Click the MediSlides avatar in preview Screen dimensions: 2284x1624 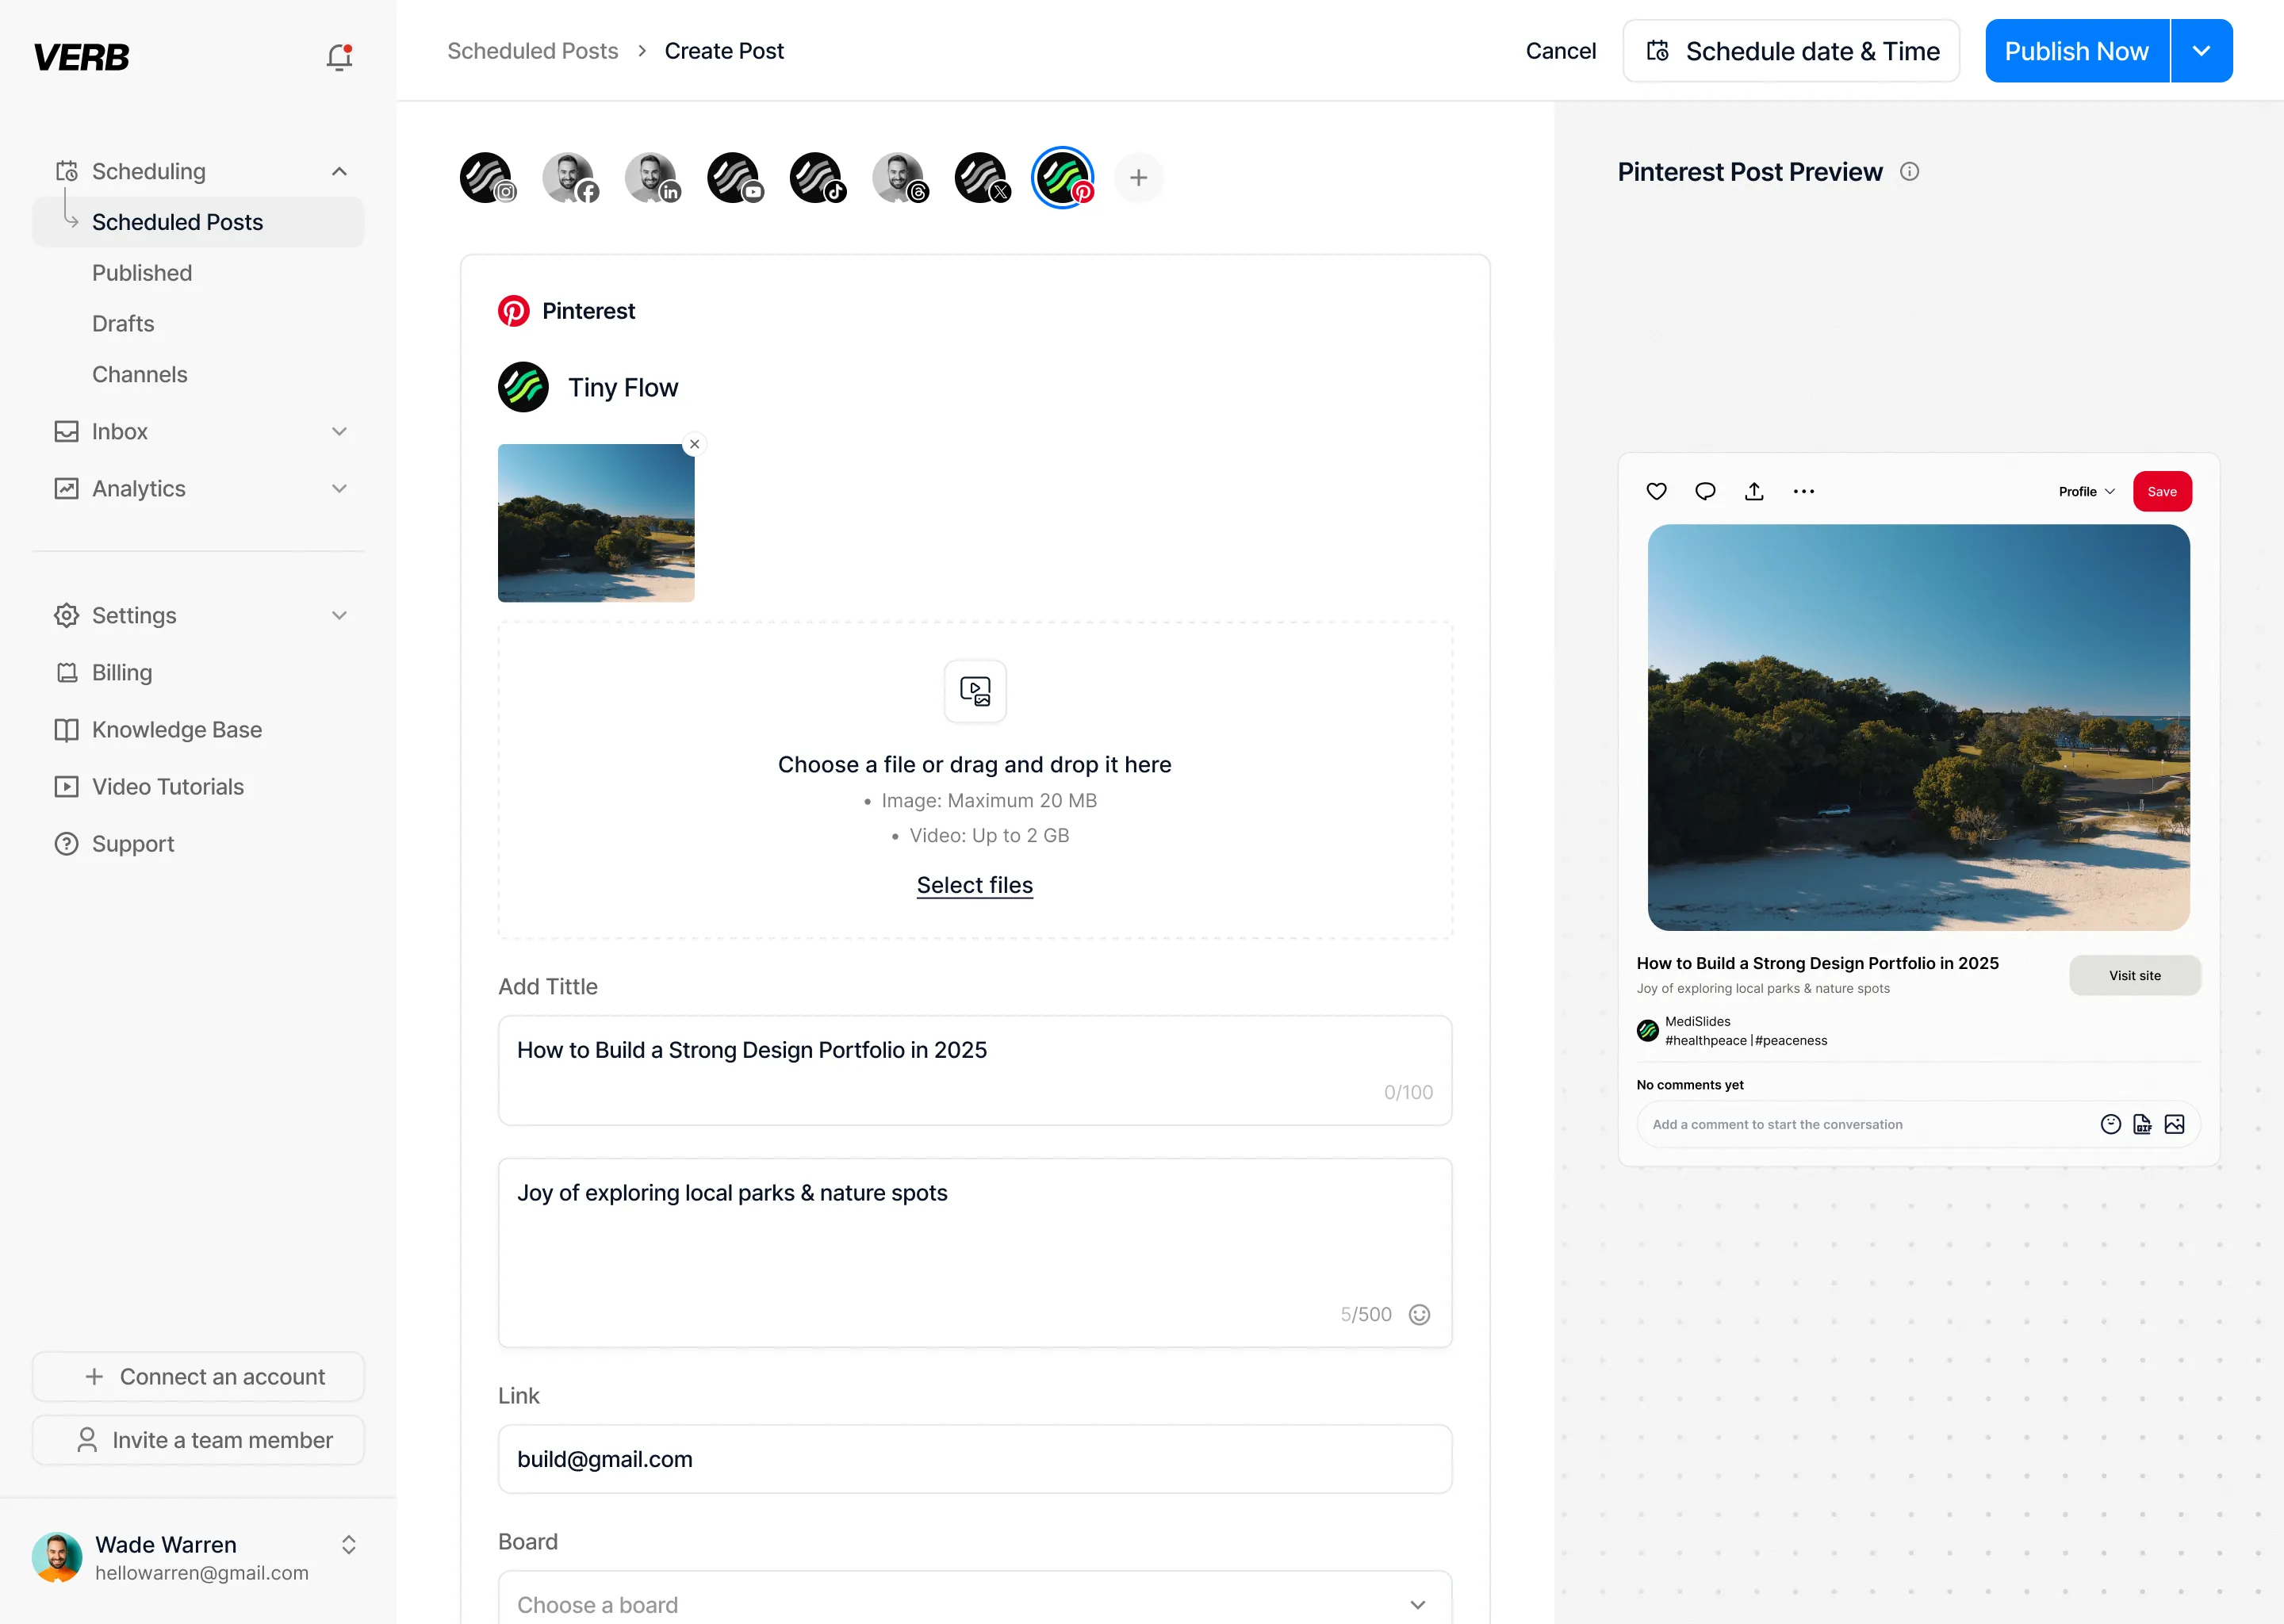tap(1647, 1030)
